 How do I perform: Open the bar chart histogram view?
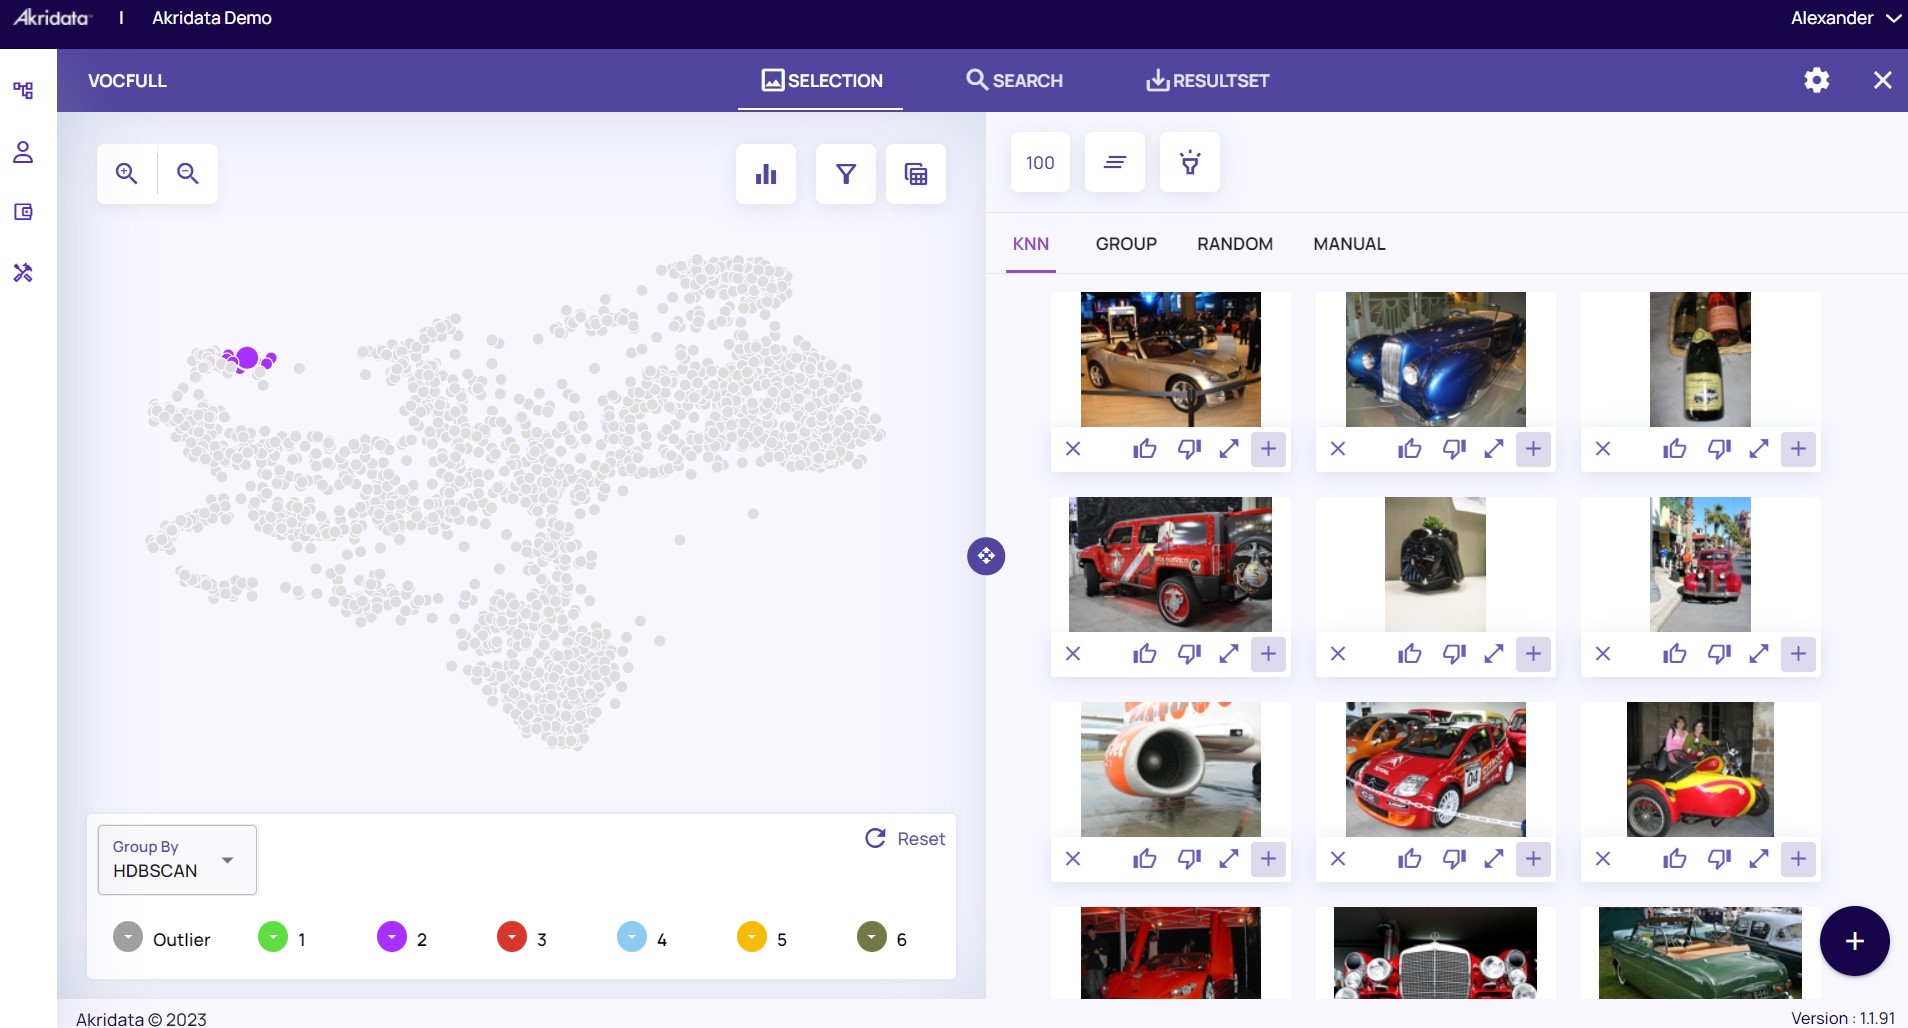pyautogui.click(x=766, y=174)
